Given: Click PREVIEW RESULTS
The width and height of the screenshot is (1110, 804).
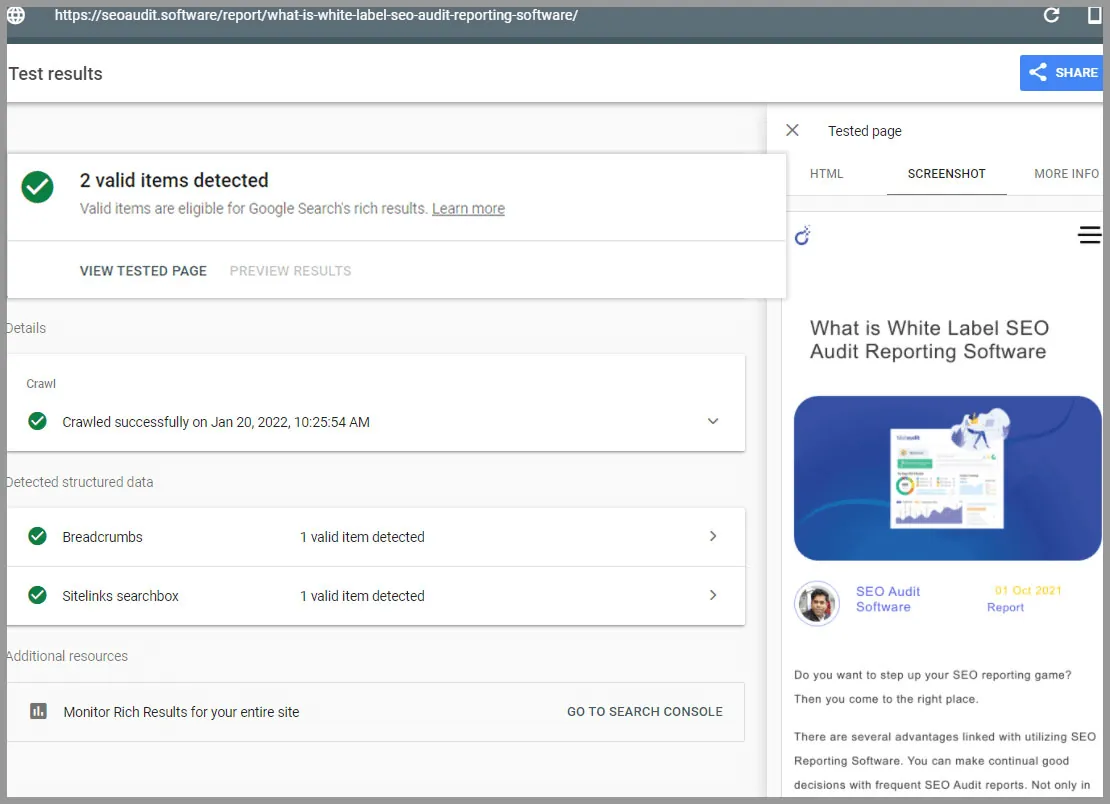Looking at the screenshot, I should tap(290, 271).
